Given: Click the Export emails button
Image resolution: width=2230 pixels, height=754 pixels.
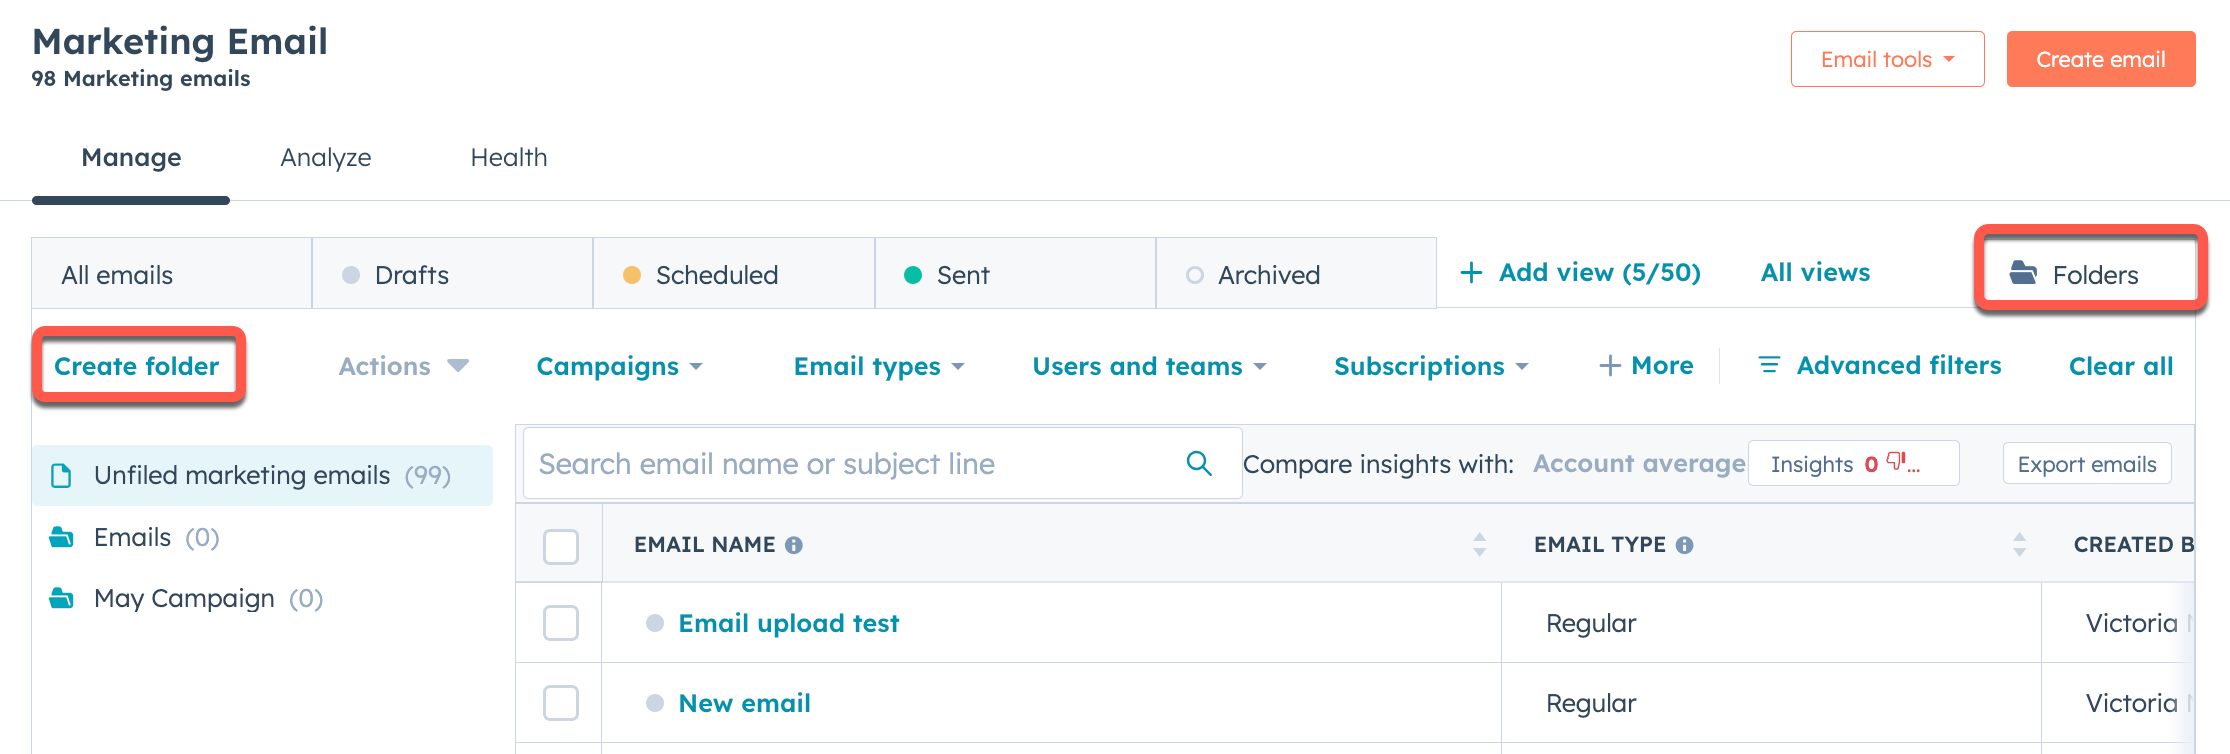Looking at the screenshot, I should click(x=2087, y=463).
